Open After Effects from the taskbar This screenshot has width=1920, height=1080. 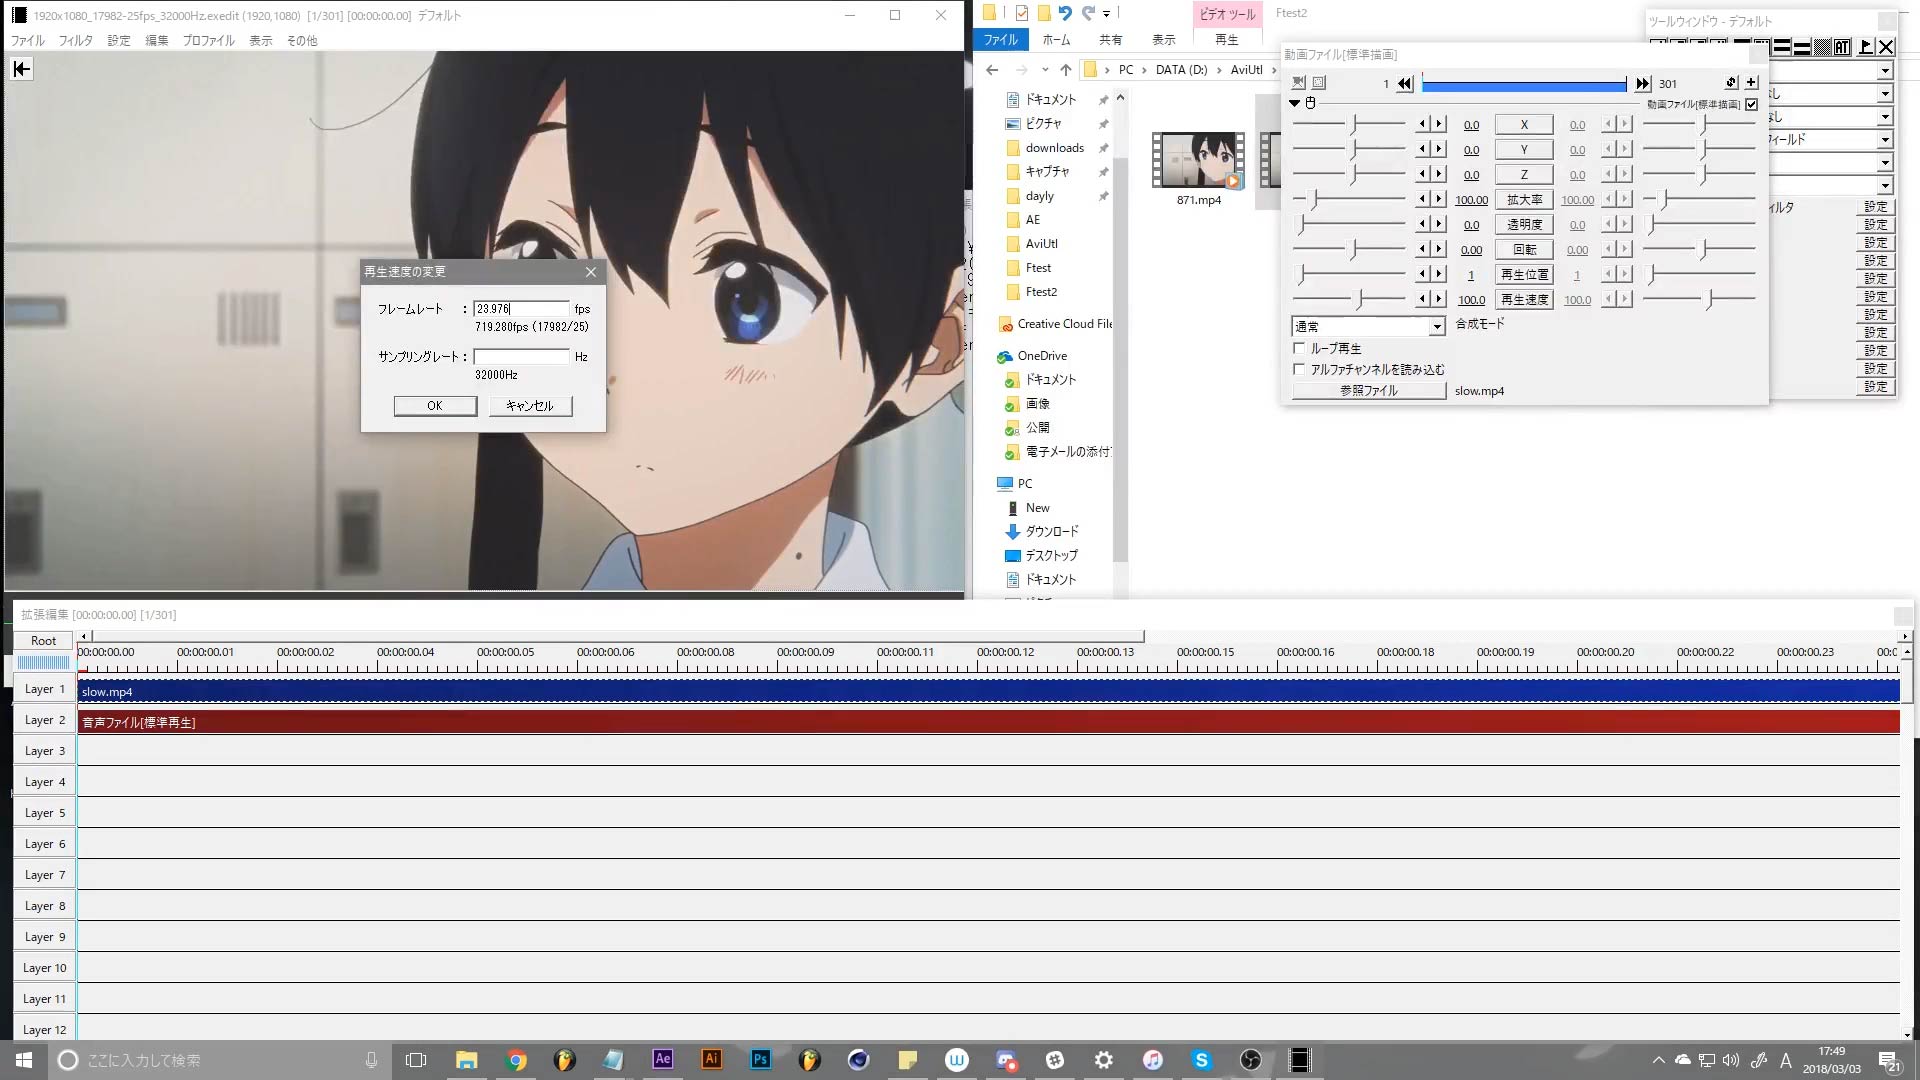[x=662, y=1060]
